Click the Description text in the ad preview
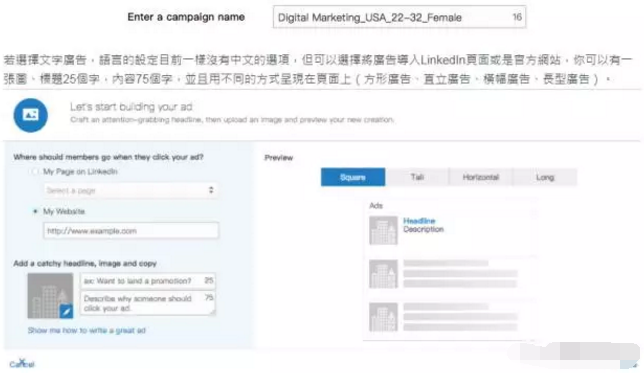This screenshot has height=373, width=644. (423, 229)
